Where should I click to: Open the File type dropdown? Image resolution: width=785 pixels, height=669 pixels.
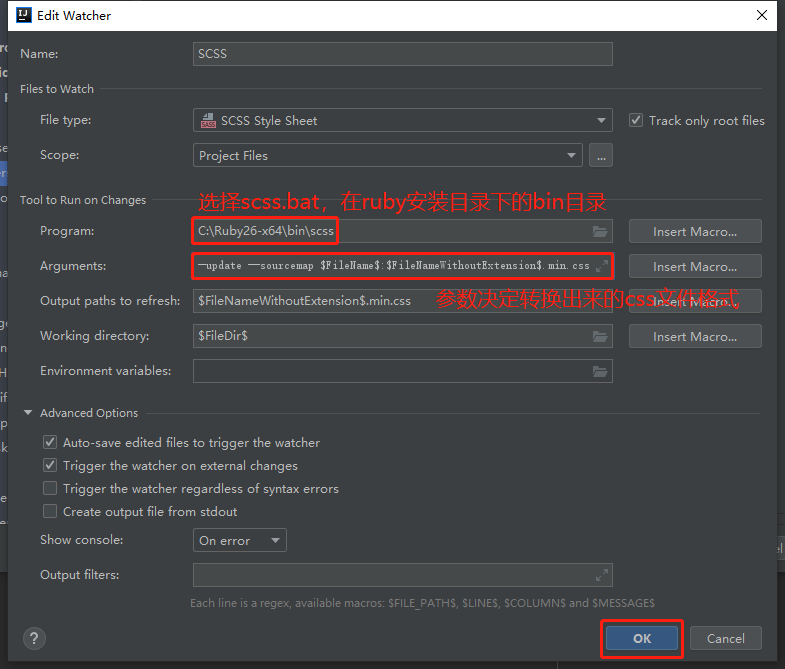pos(403,120)
